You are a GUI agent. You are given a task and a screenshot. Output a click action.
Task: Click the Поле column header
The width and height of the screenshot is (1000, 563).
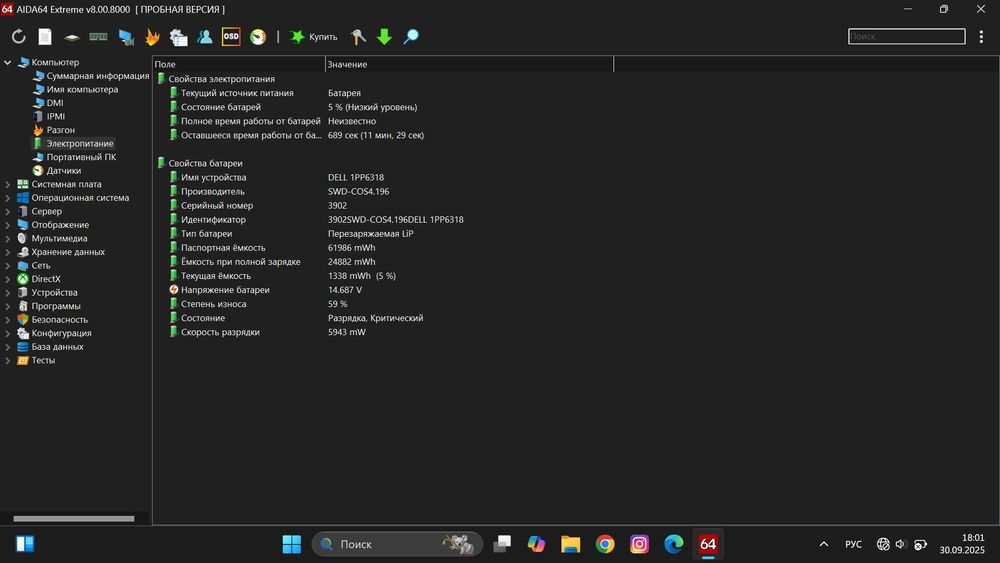(x=239, y=64)
